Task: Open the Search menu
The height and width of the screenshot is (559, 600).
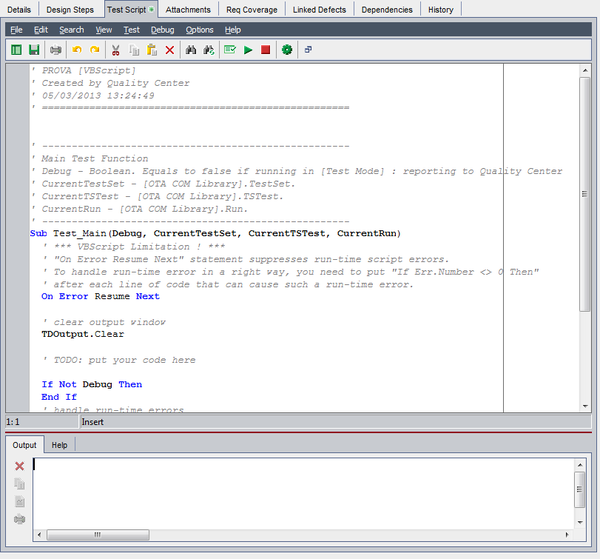Action: pos(72,30)
